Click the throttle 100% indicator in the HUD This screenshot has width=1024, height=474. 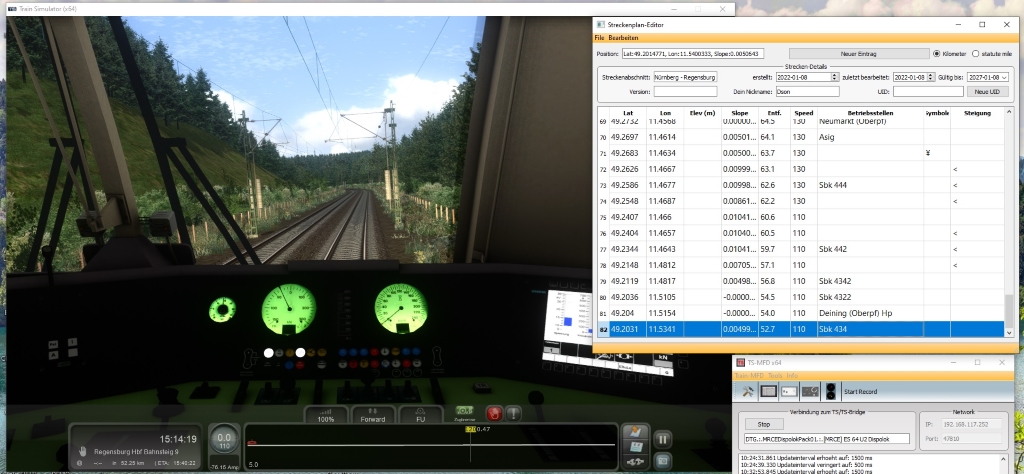325,415
